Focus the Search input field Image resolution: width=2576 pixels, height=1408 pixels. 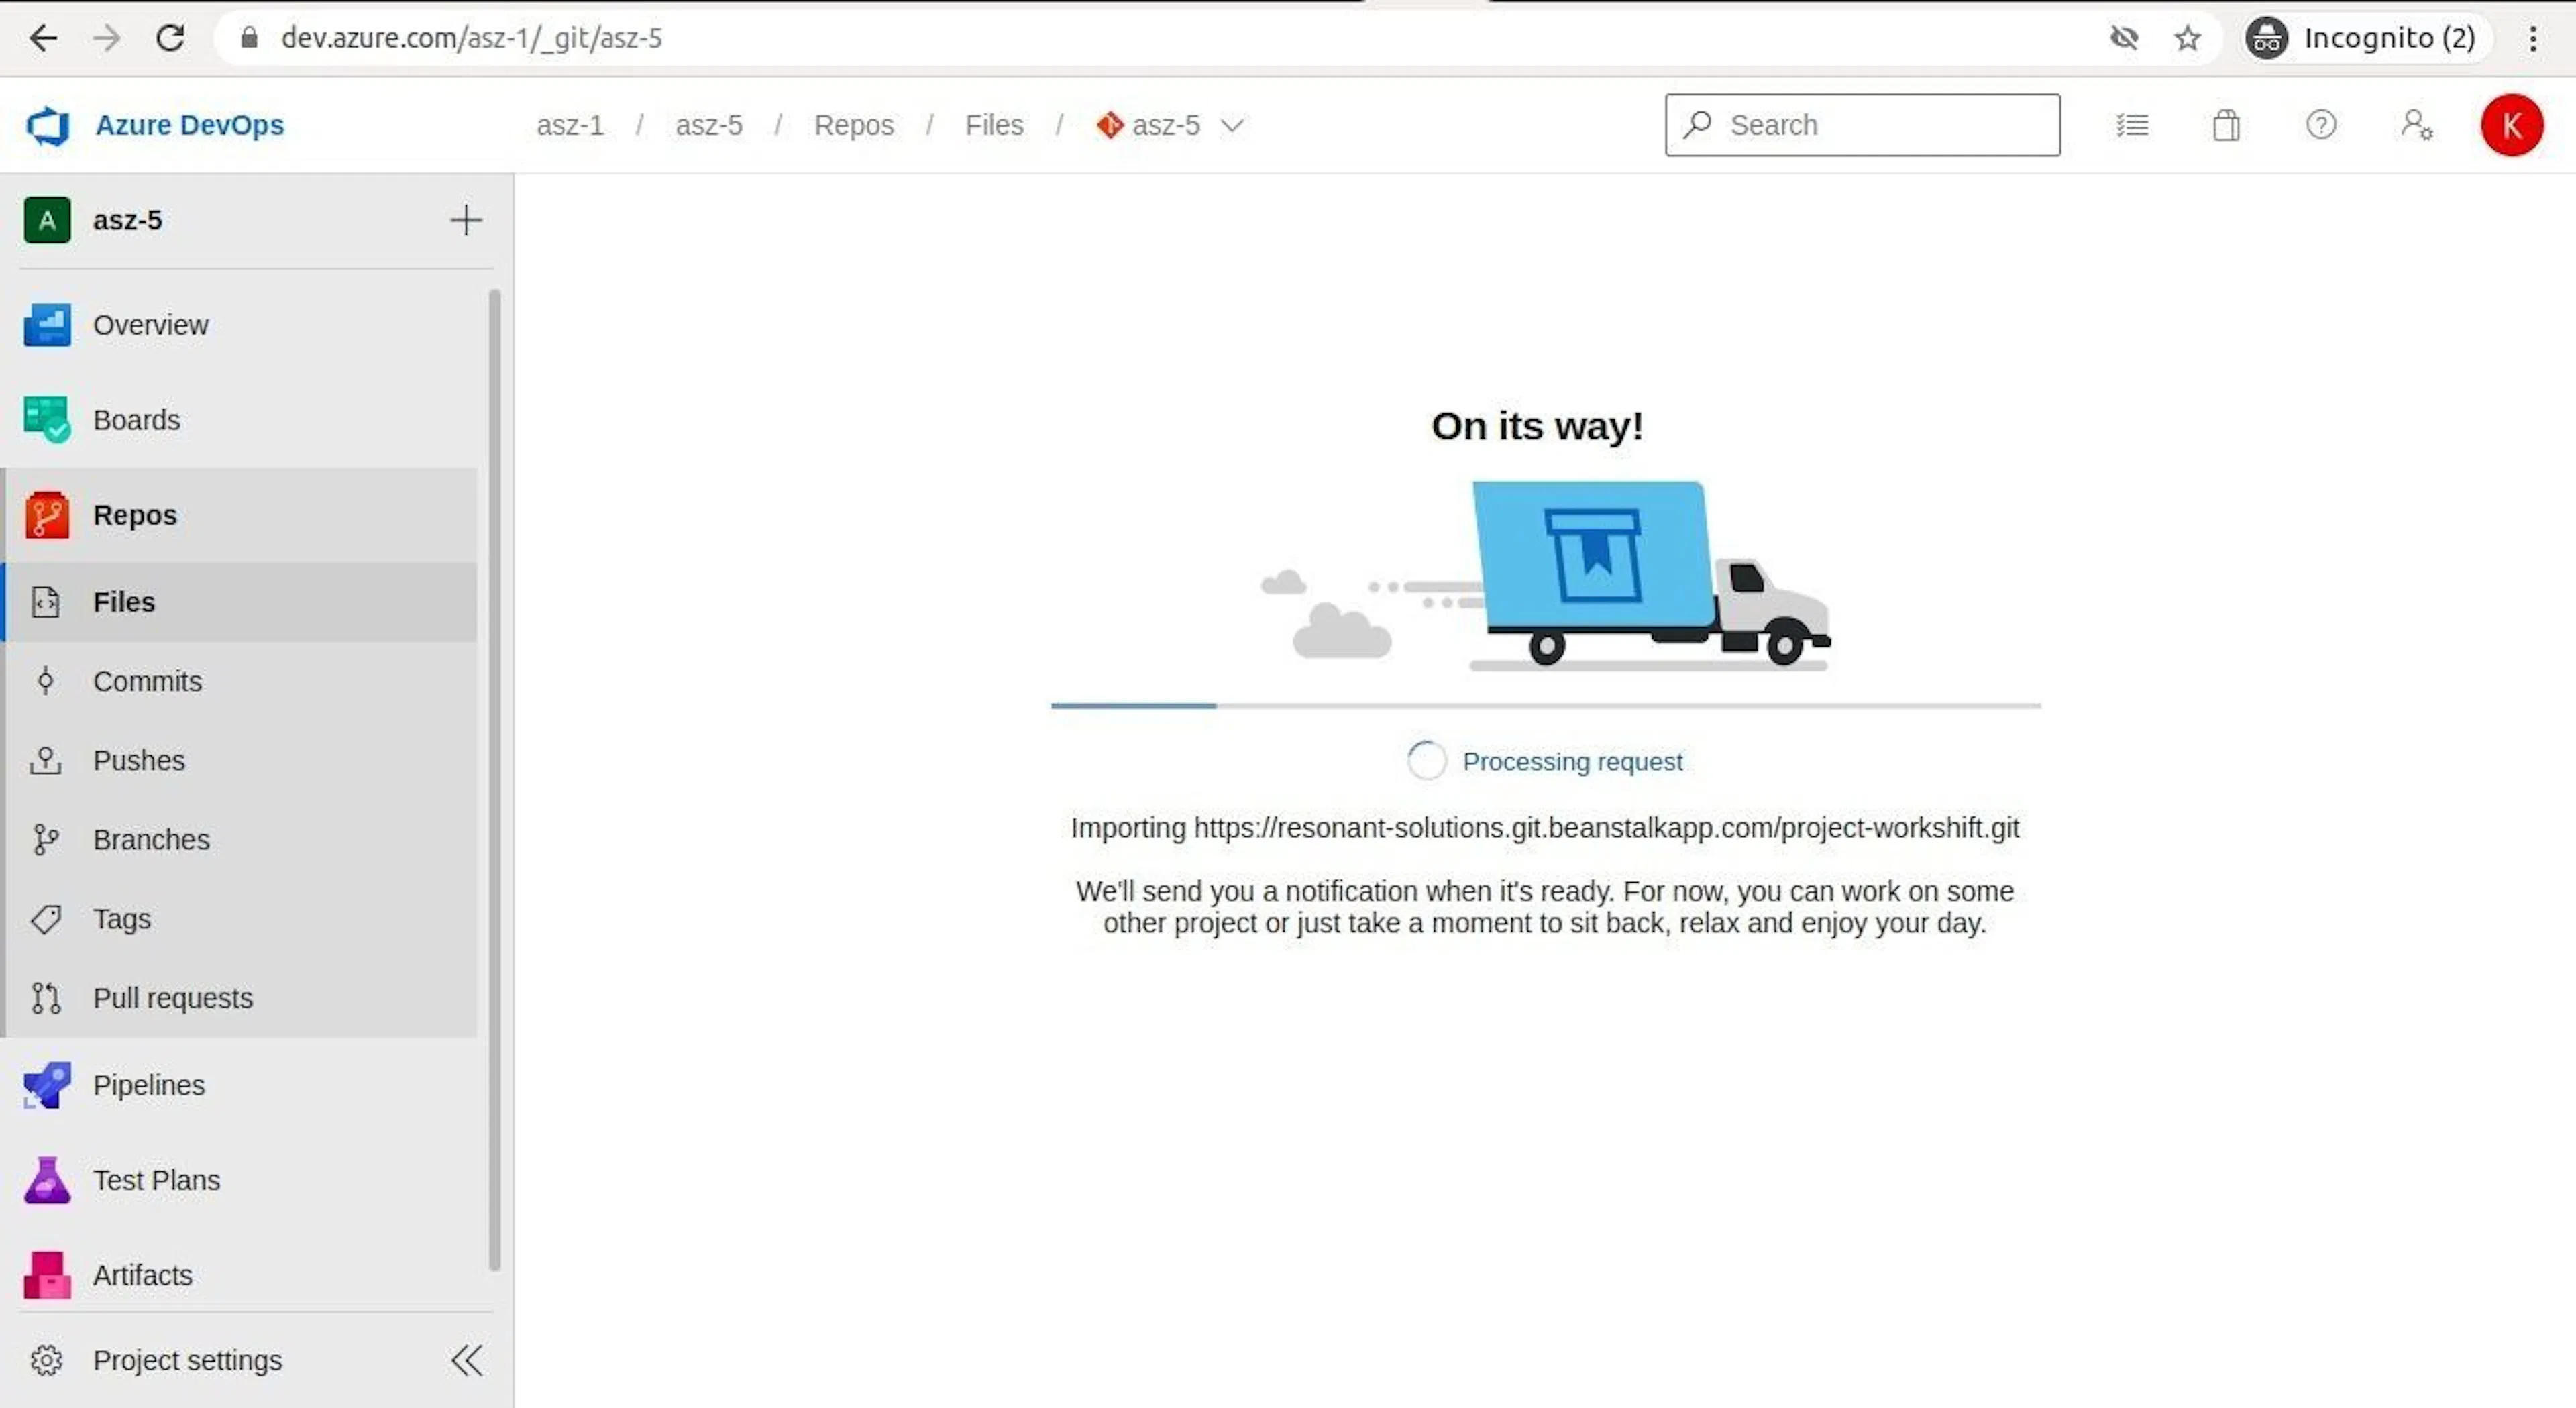pyautogui.click(x=1862, y=125)
